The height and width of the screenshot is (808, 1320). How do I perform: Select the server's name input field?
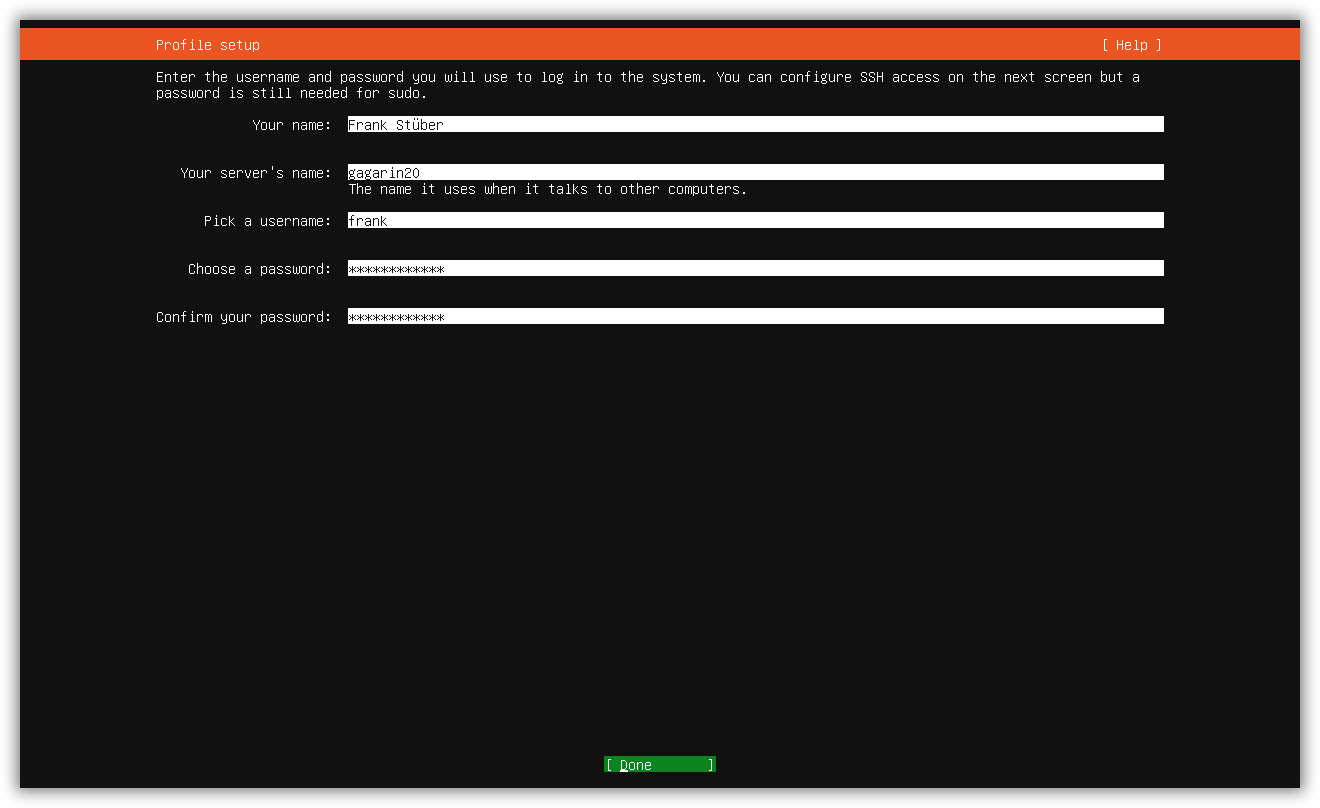756,172
